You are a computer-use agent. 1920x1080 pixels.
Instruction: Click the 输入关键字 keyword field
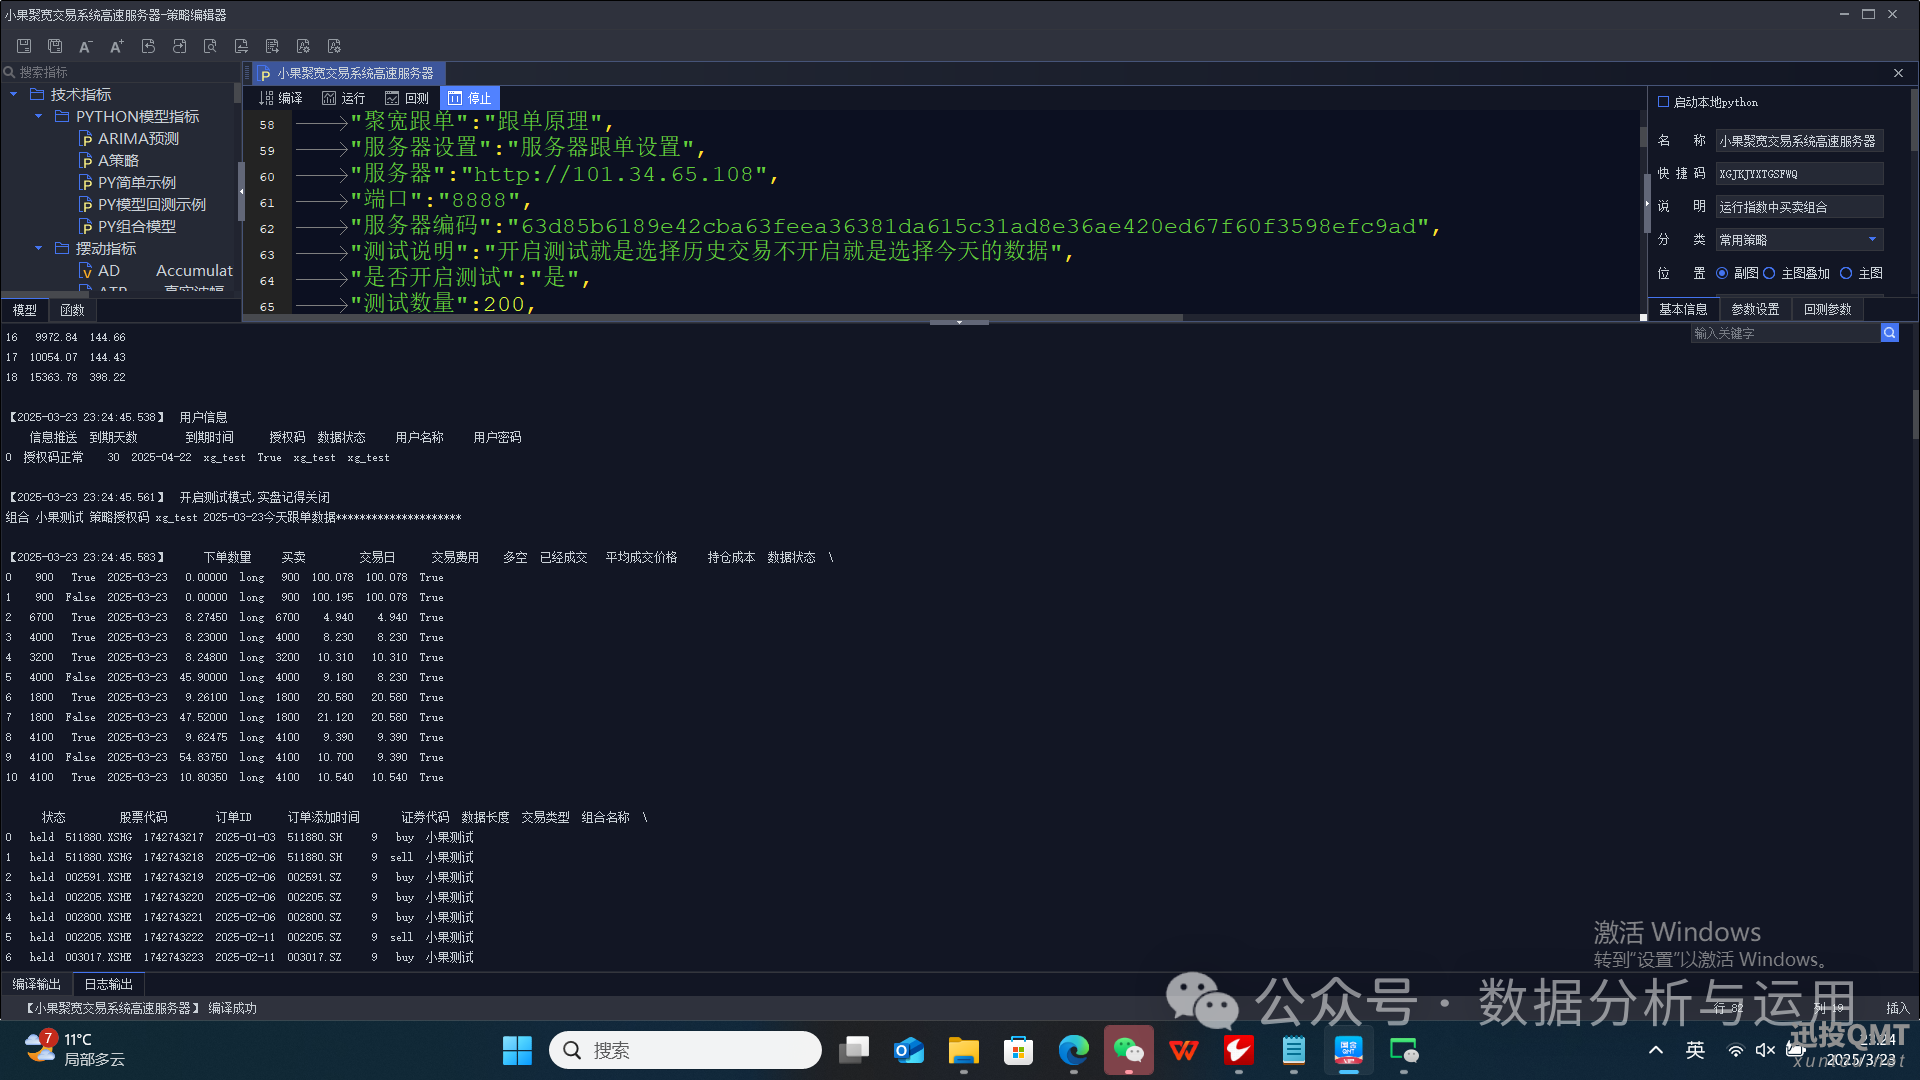click(x=1785, y=333)
